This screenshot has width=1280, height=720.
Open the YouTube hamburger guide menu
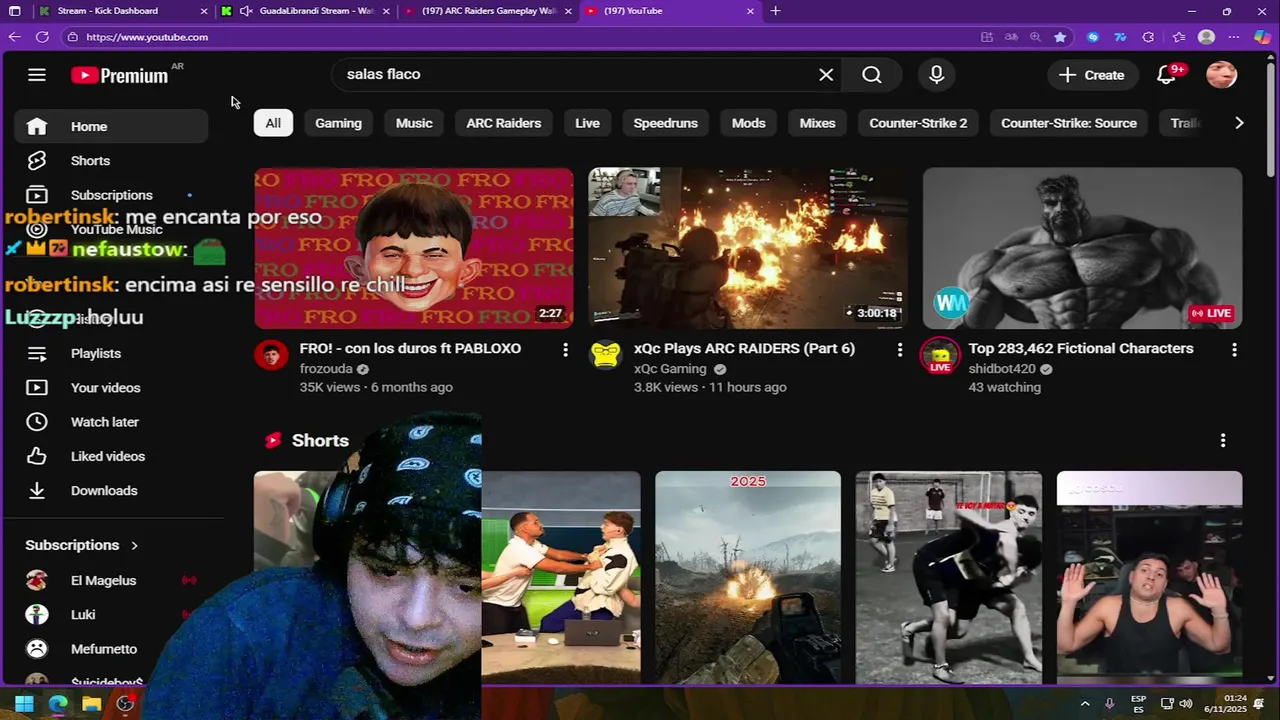click(37, 75)
